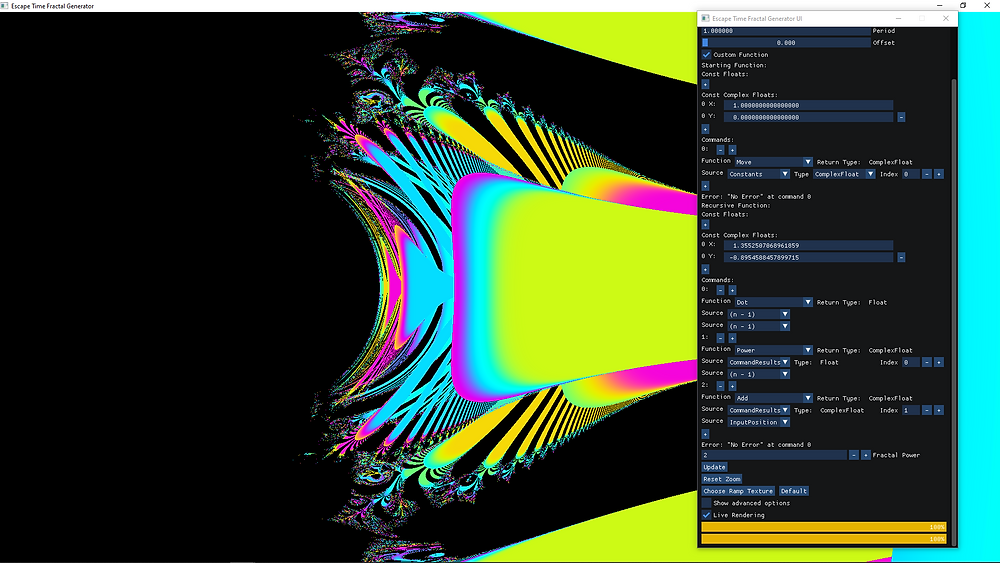Insert a command using plus above Dot function

coord(732,290)
